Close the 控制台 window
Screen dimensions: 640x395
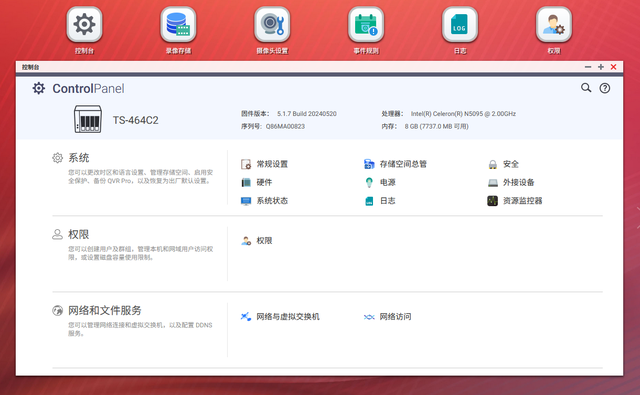(x=613, y=67)
